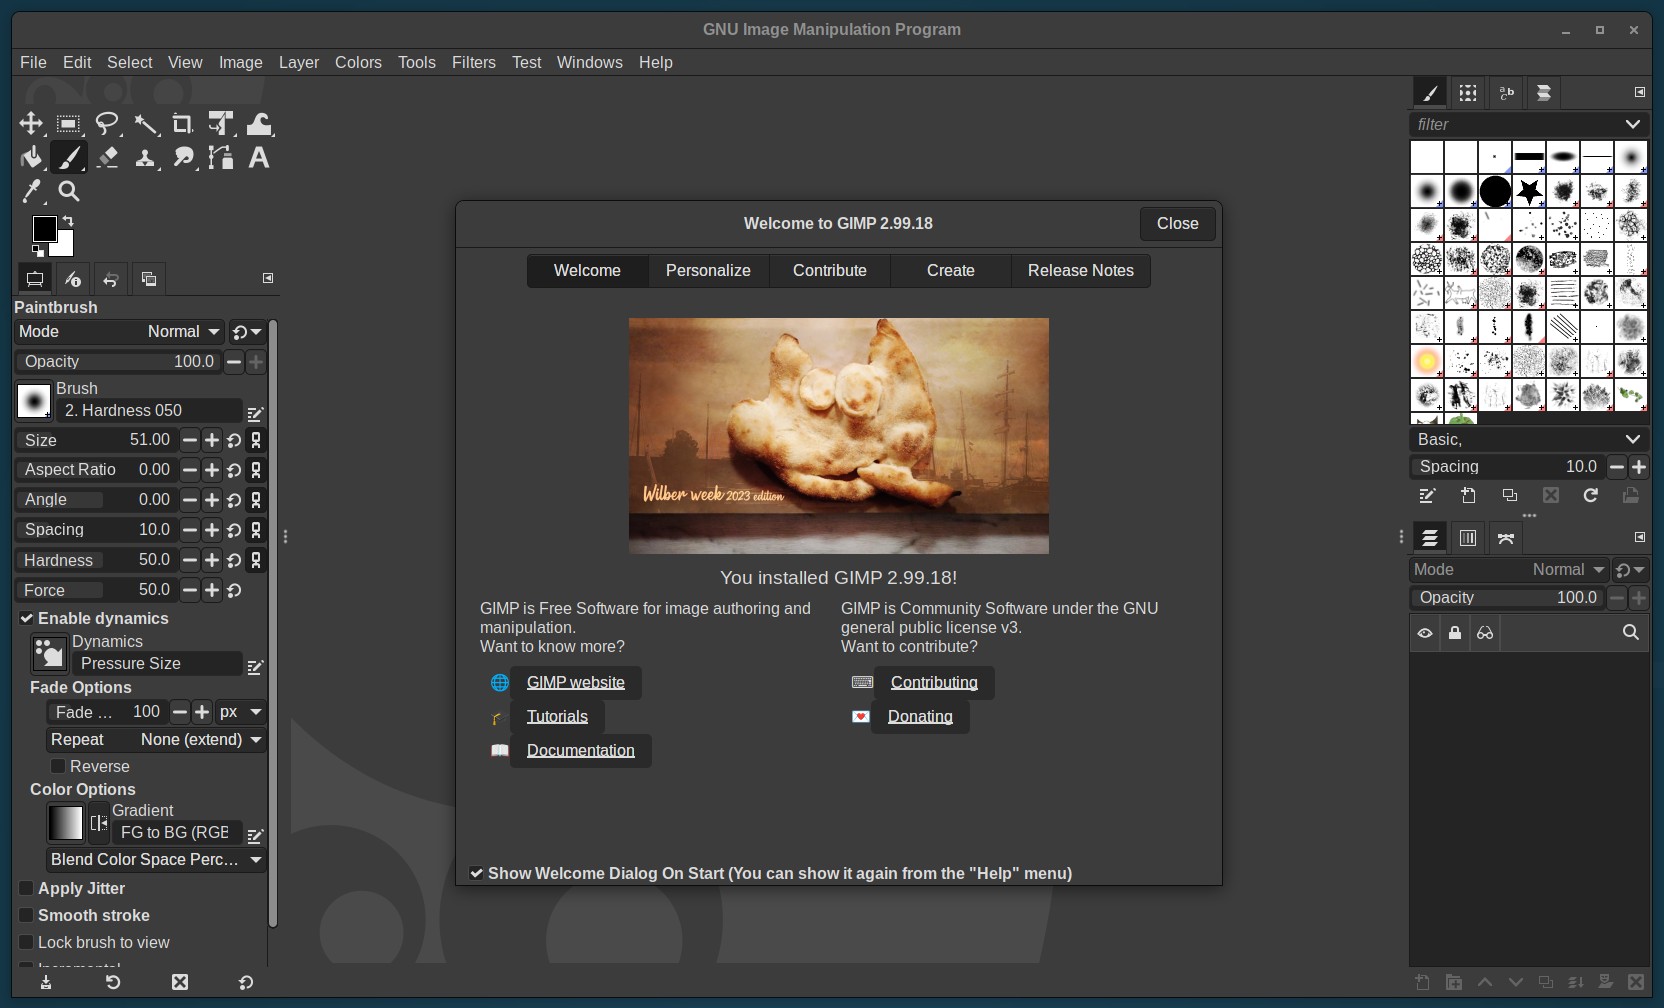This screenshot has width=1664, height=1008.
Task: Check the Reverse option
Action: (58, 766)
